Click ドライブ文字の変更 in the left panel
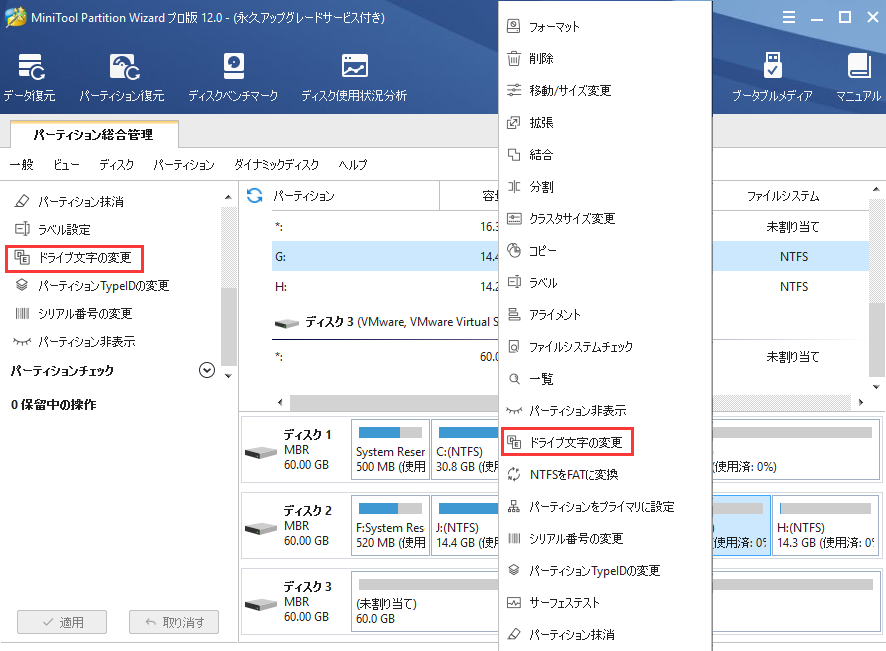886x651 pixels. [x=76, y=258]
